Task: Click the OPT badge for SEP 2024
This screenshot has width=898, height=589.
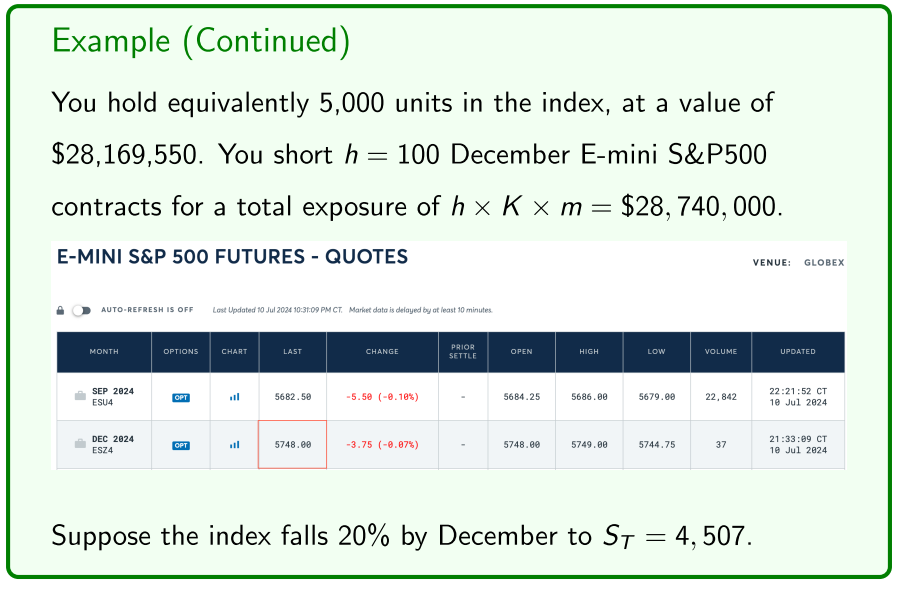Action: click(181, 397)
